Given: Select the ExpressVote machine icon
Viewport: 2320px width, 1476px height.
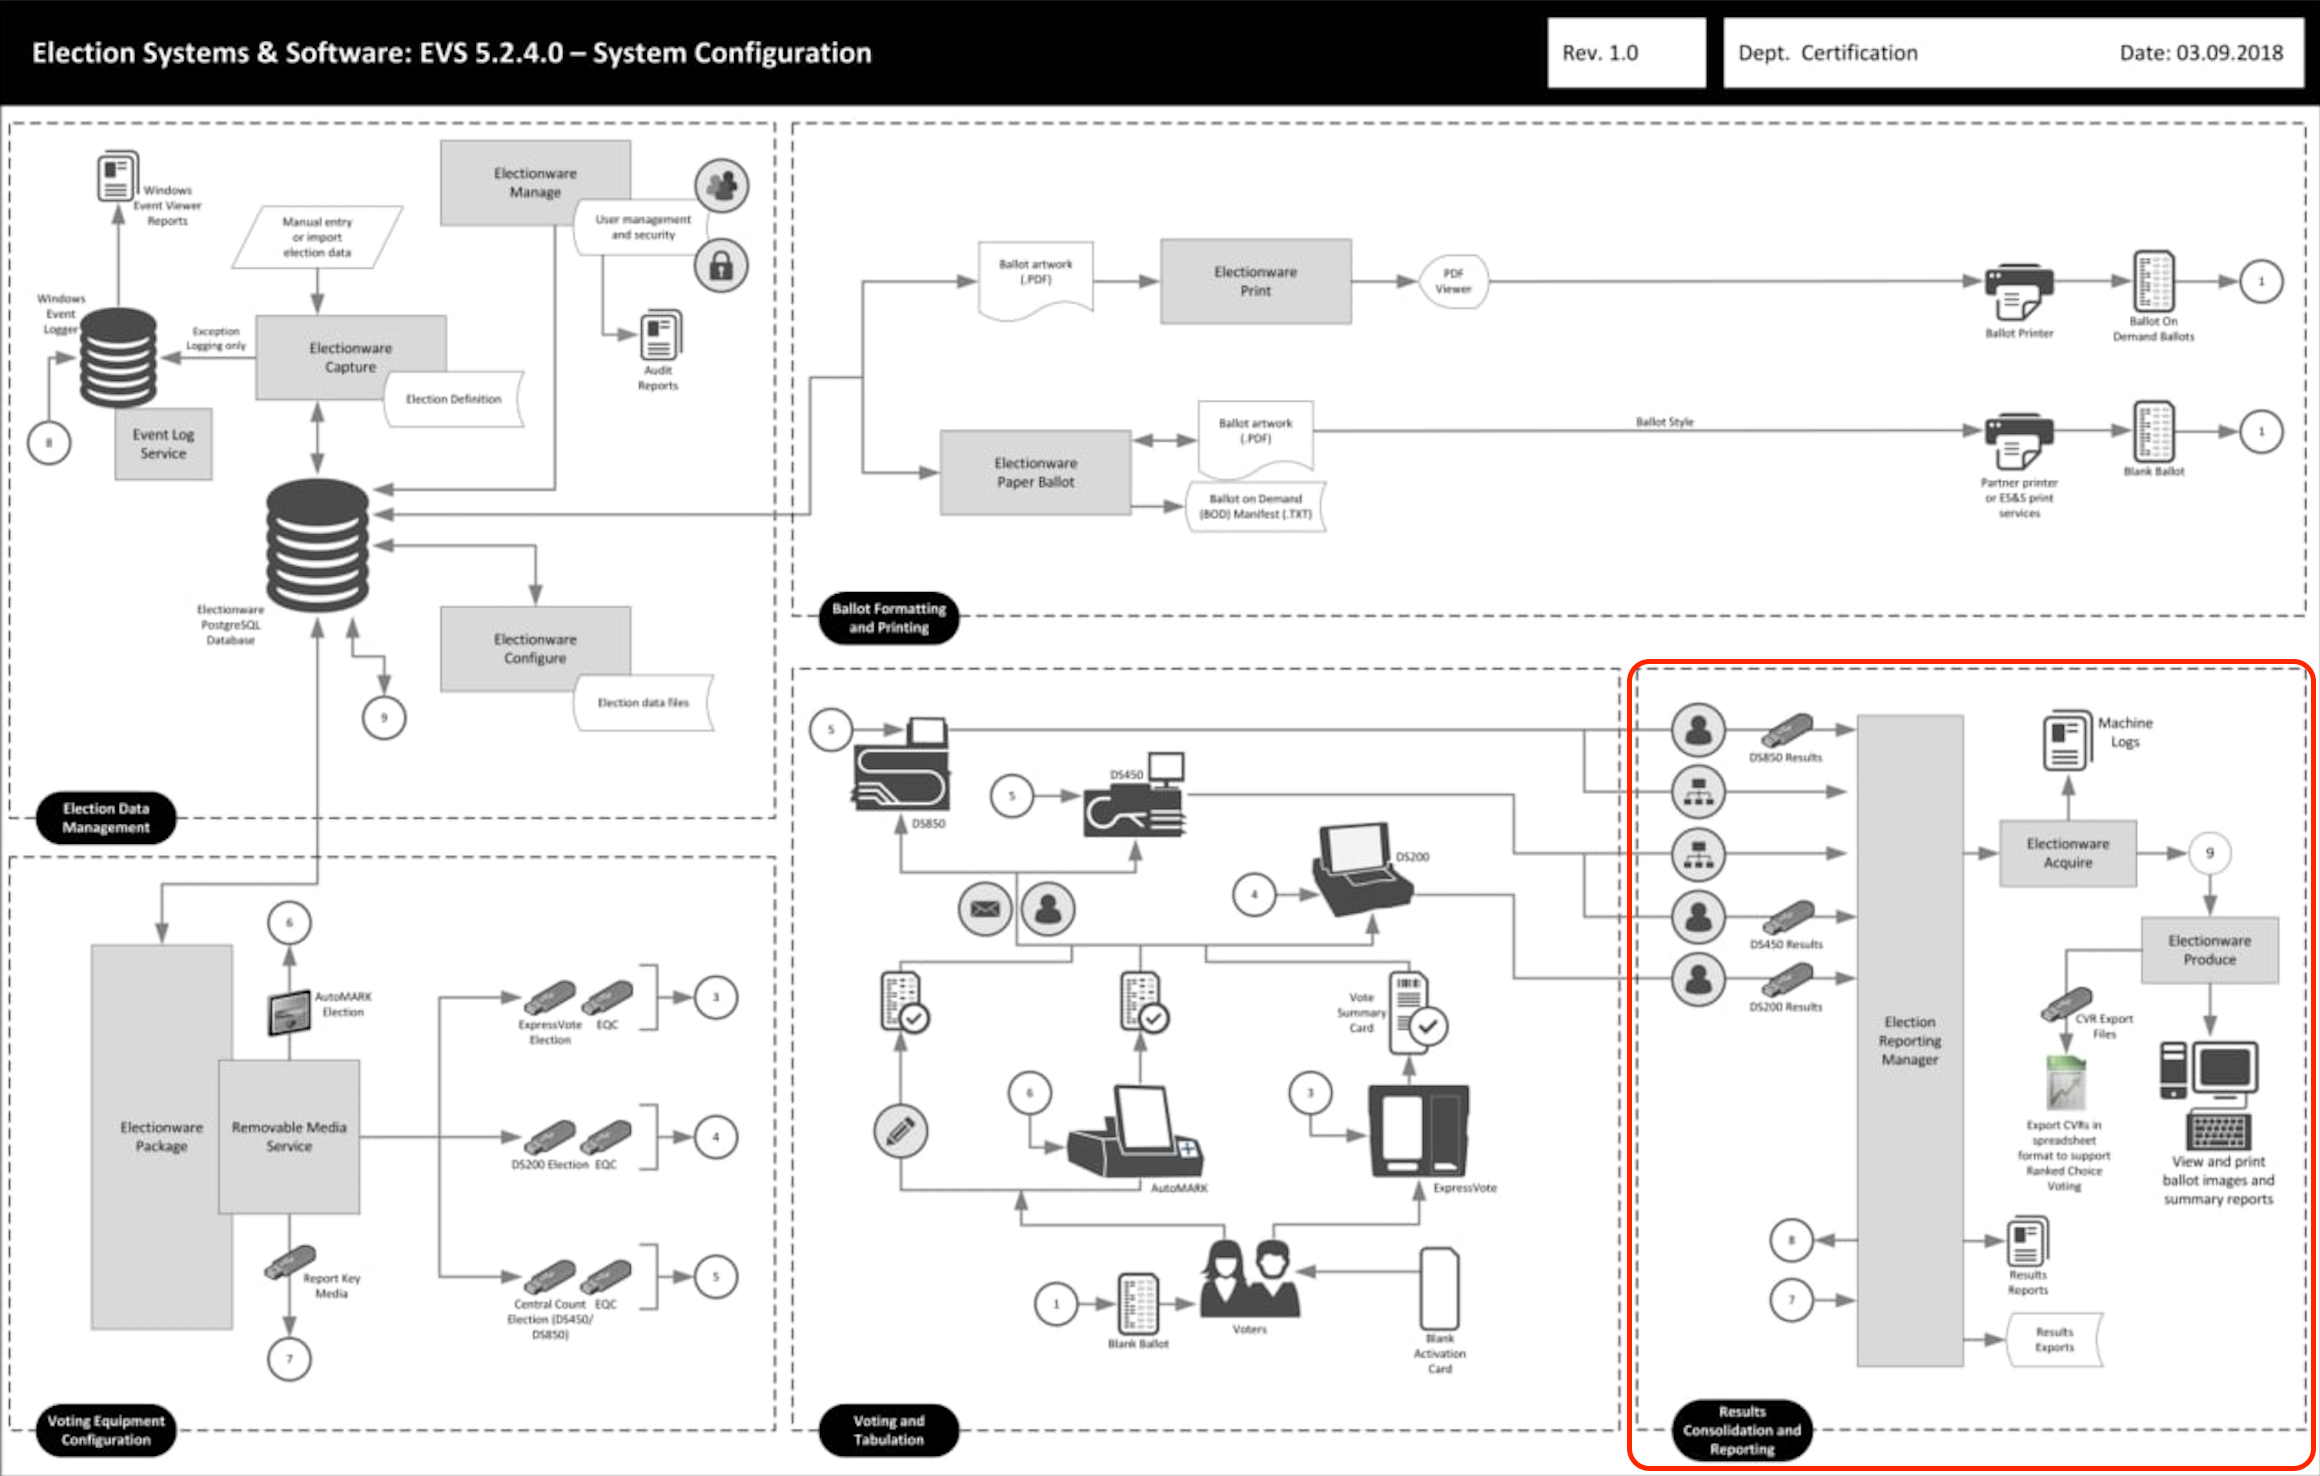Looking at the screenshot, I should tap(1418, 1131).
